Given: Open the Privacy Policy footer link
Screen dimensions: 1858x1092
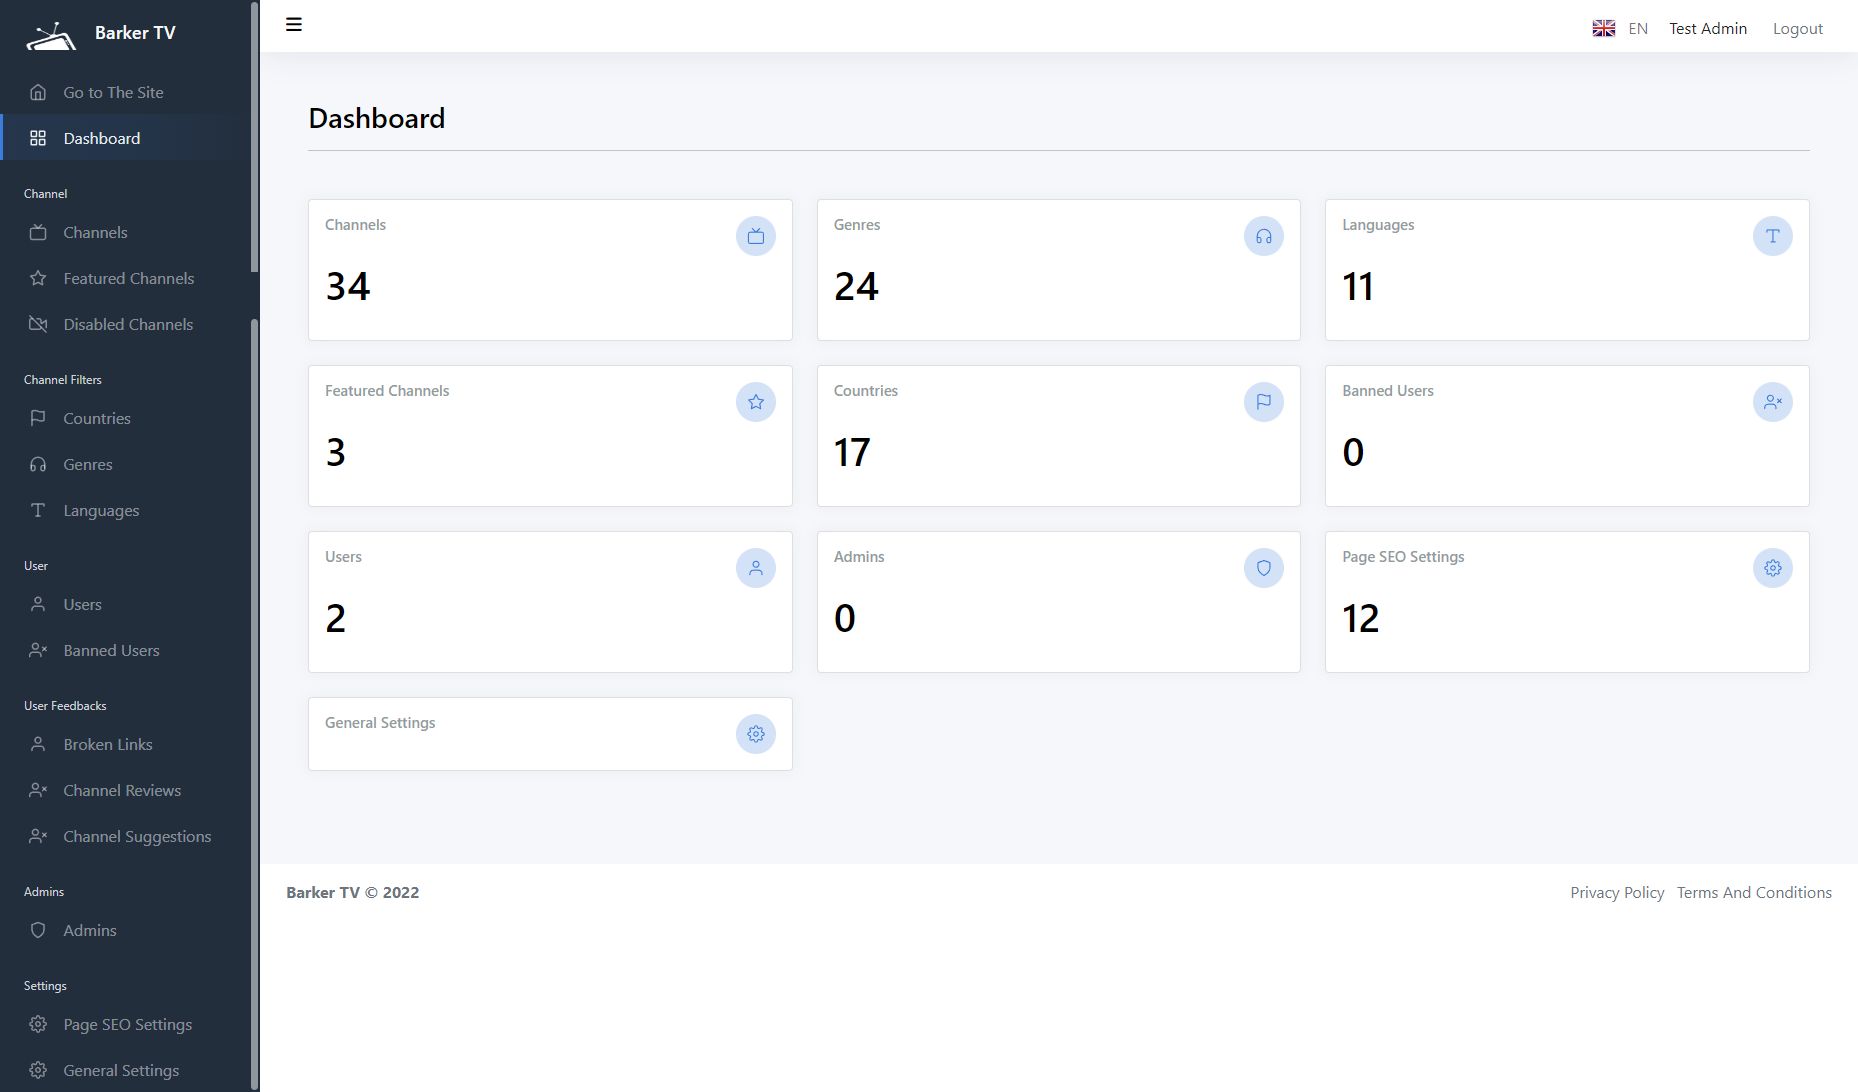Looking at the screenshot, I should coord(1616,893).
